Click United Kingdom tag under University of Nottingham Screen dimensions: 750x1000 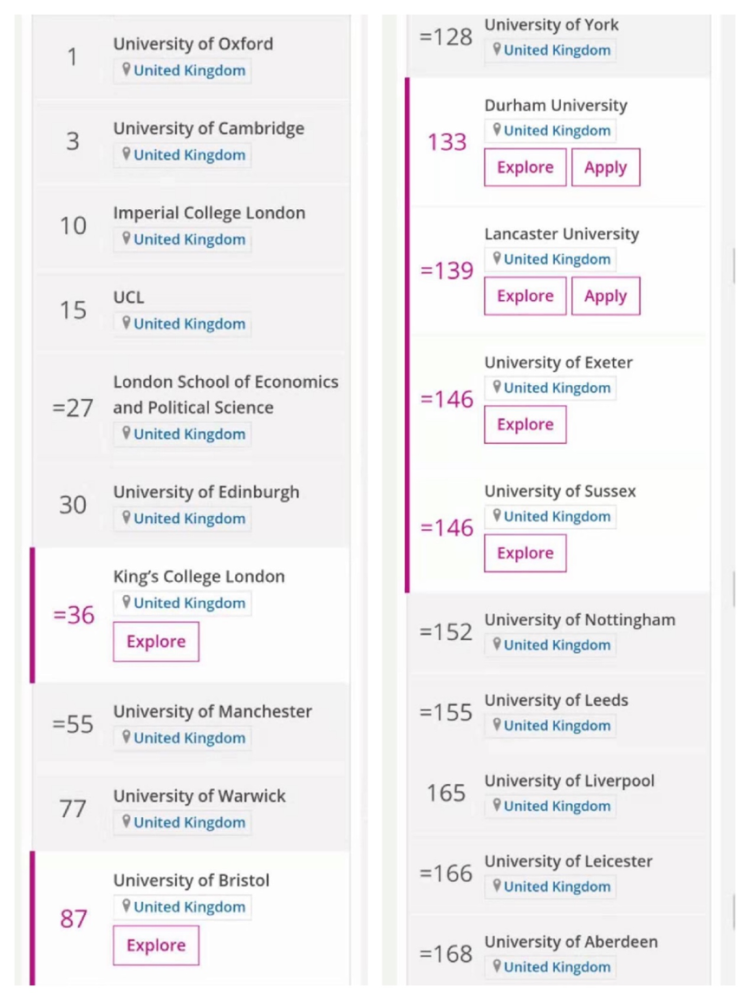(557, 645)
